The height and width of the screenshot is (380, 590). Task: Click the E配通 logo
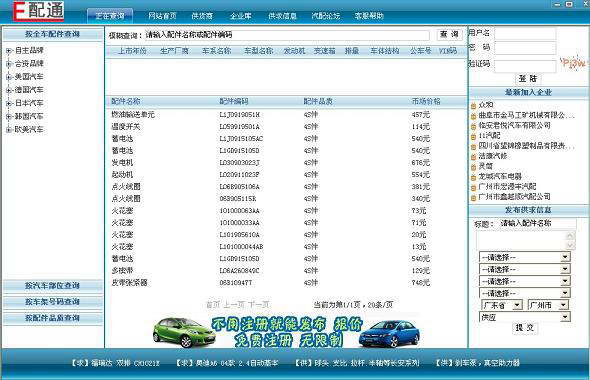tap(38, 11)
